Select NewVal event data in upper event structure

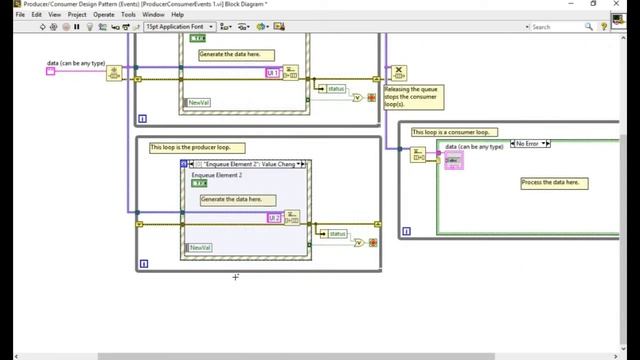tap(197, 103)
